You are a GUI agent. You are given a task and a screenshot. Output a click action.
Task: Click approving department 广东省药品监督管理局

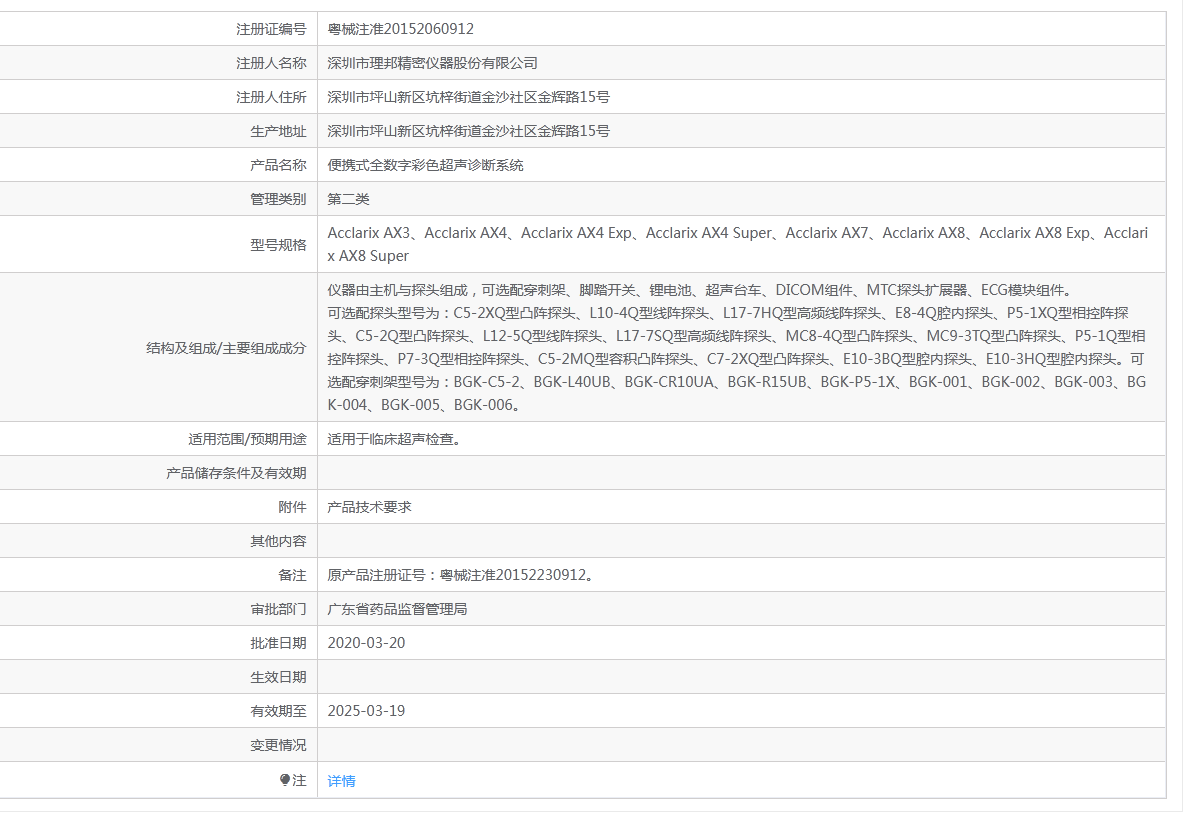[397, 609]
